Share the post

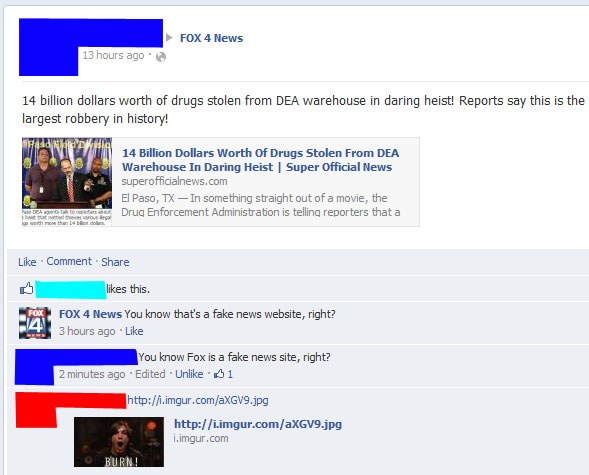(x=115, y=262)
